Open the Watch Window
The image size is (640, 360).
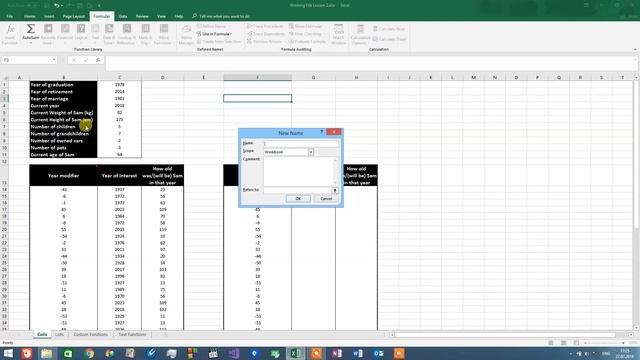pyautogui.click(x=338, y=34)
